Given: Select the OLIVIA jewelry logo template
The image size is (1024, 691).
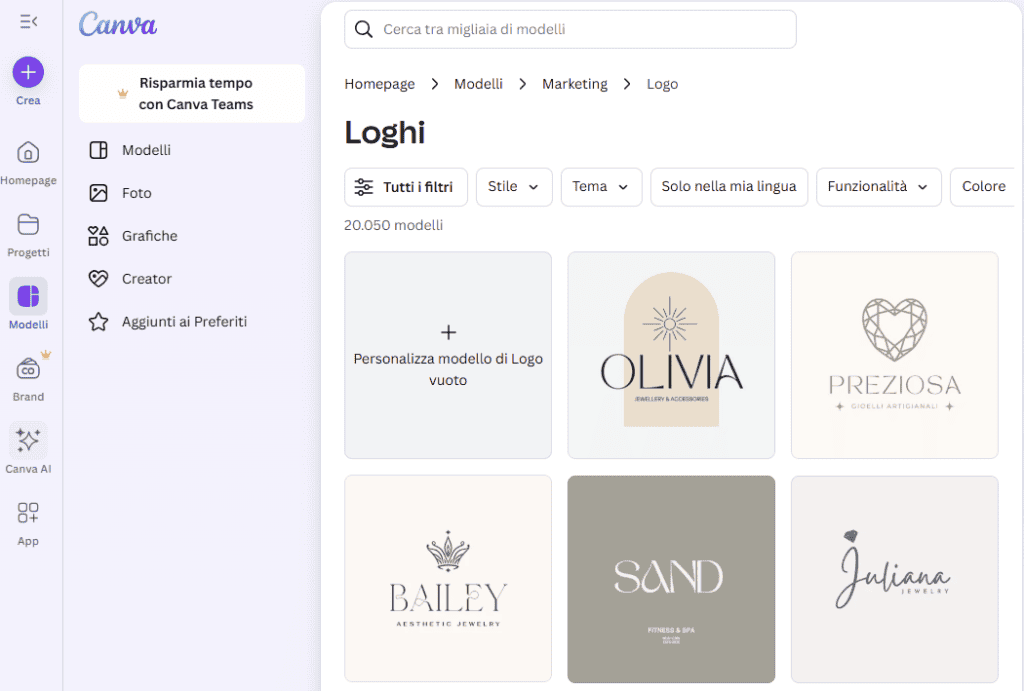Looking at the screenshot, I should click(x=670, y=355).
